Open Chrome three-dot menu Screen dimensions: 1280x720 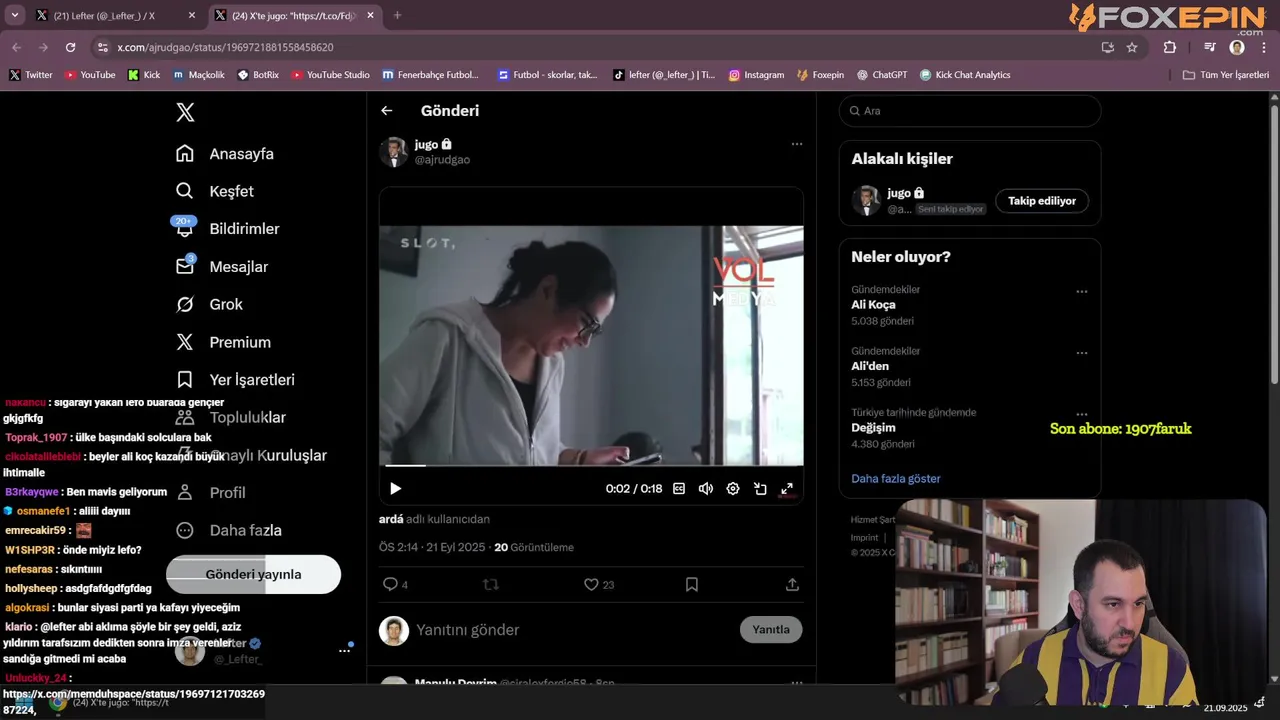(x=1264, y=47)
